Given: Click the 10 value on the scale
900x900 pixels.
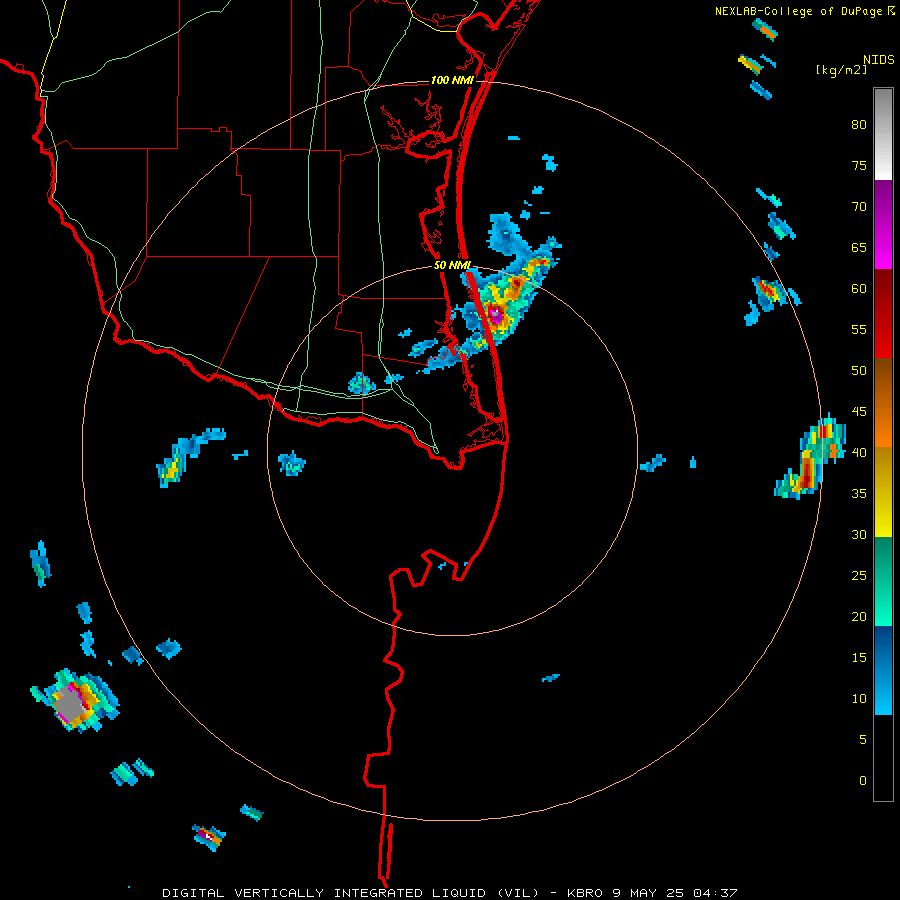Looking at the screenshot, I should point(859,699).
